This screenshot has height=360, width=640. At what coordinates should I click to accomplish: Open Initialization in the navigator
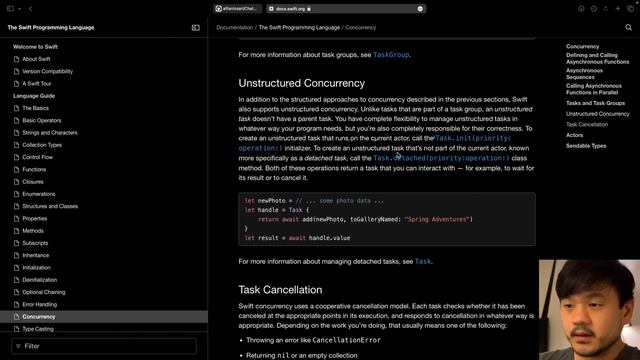point(37,268)
